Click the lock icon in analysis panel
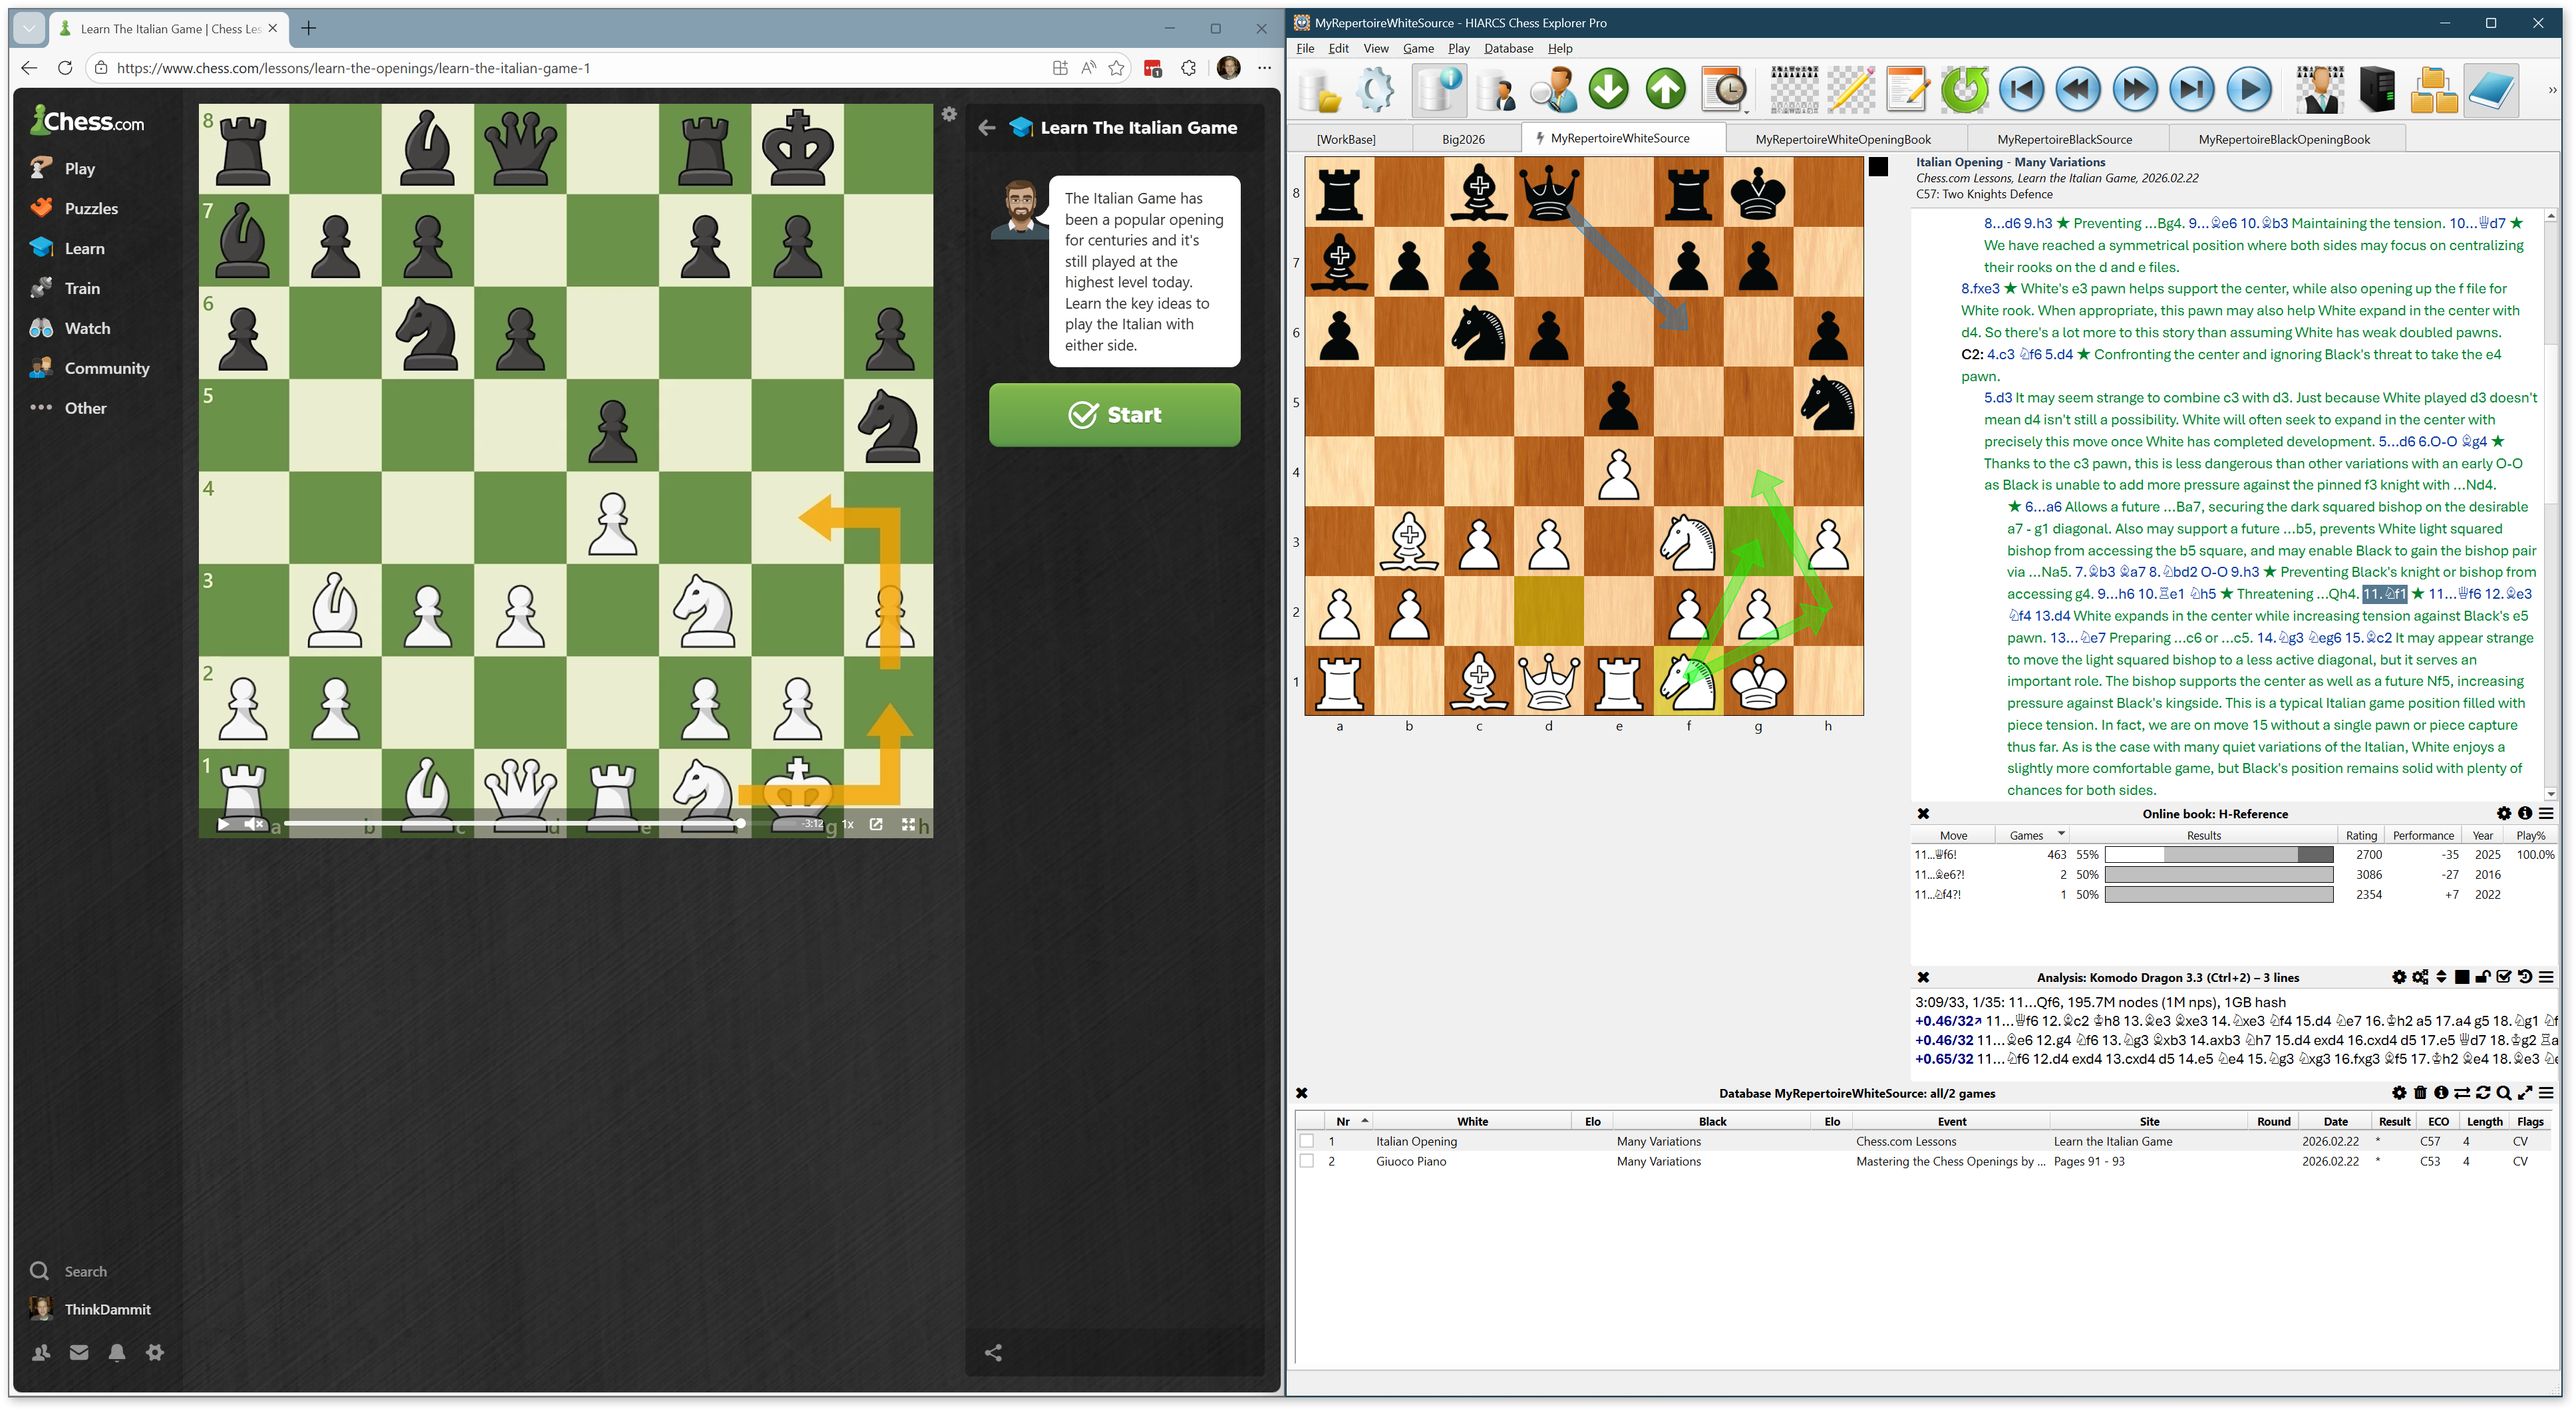The image size is (2576, 1411). (2482, 977)
